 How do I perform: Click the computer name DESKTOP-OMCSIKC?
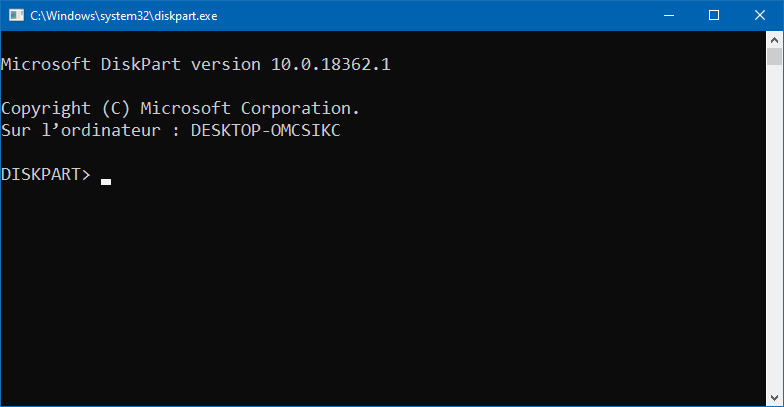pyautogui.click(x=266, y=130)
